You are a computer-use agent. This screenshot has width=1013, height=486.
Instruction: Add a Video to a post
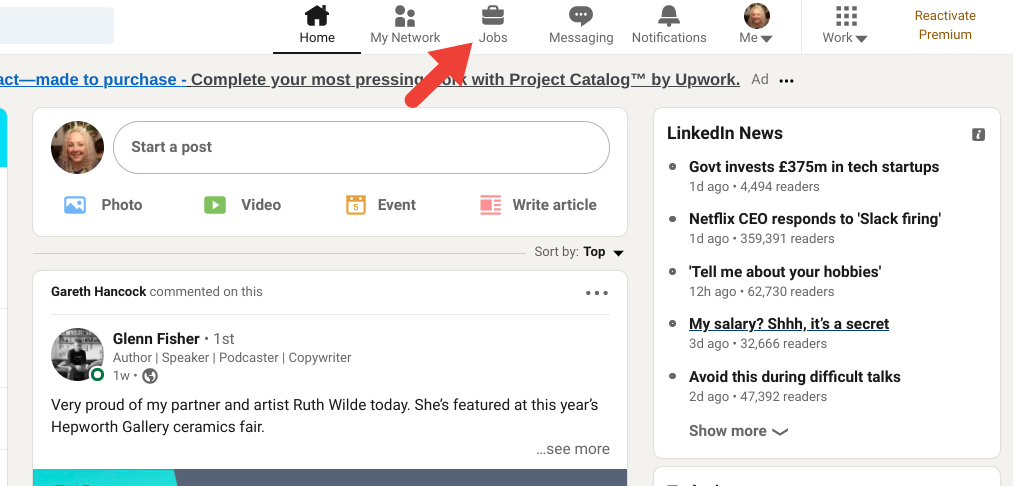242,205
